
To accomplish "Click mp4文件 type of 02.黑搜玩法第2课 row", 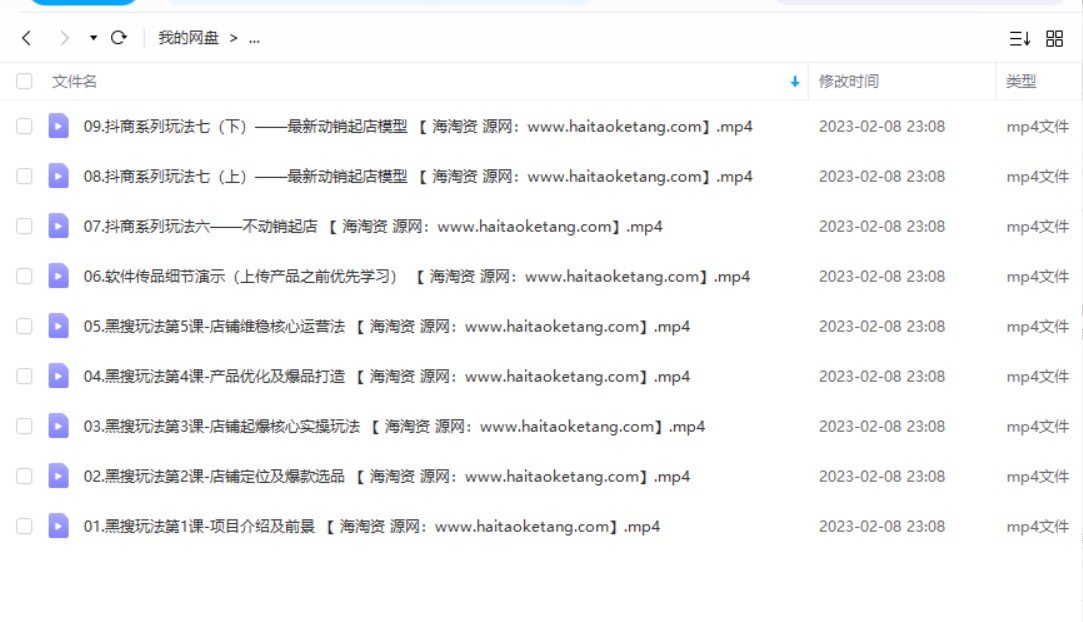I will coord(1037,476).
